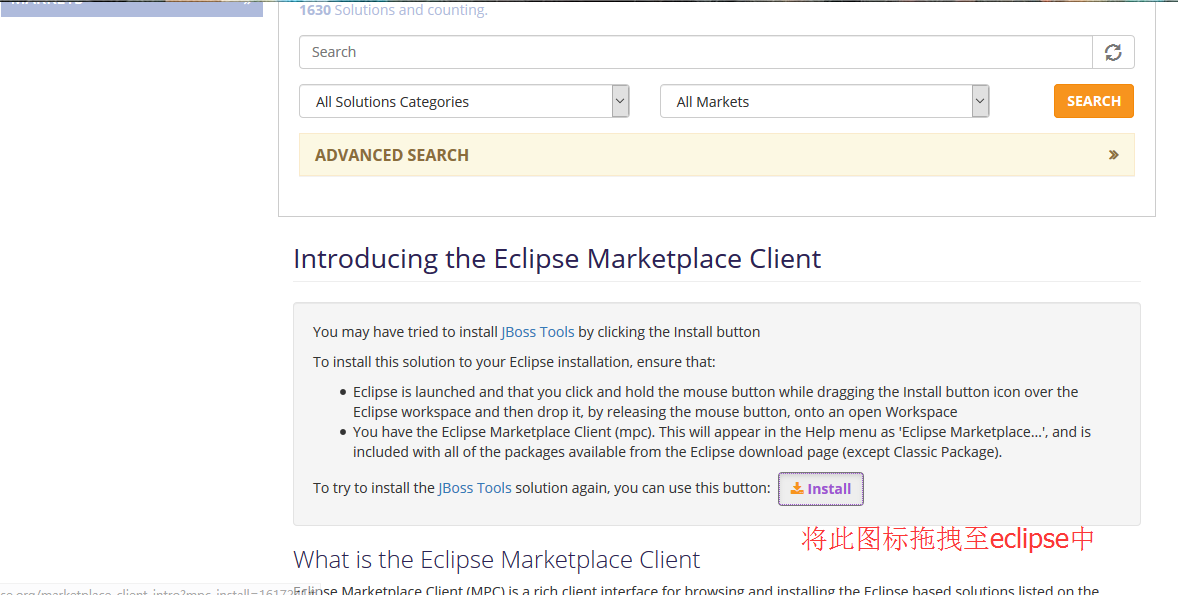Click the bullet starting 'Eclipse is launched and'
1178x595 pixels.
(x=715, y=402)
